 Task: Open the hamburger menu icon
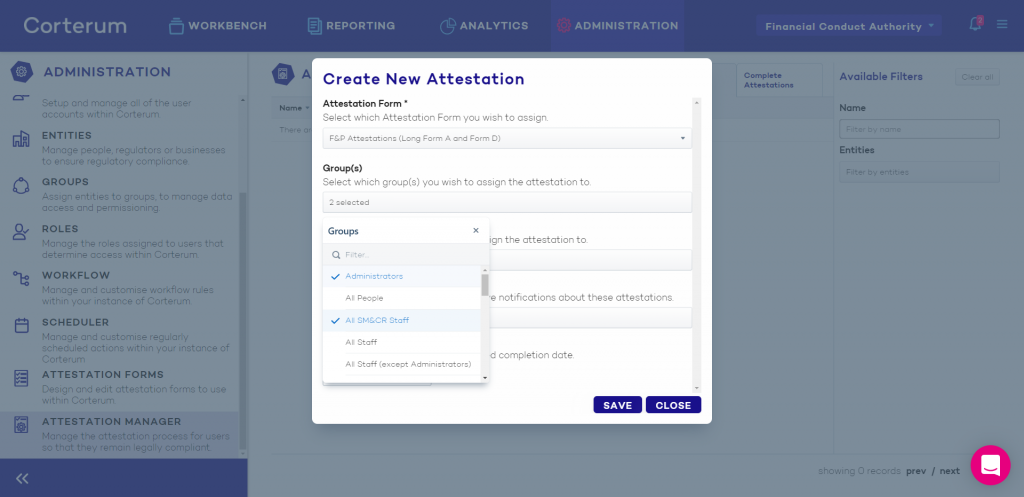tap(1002, 25)
